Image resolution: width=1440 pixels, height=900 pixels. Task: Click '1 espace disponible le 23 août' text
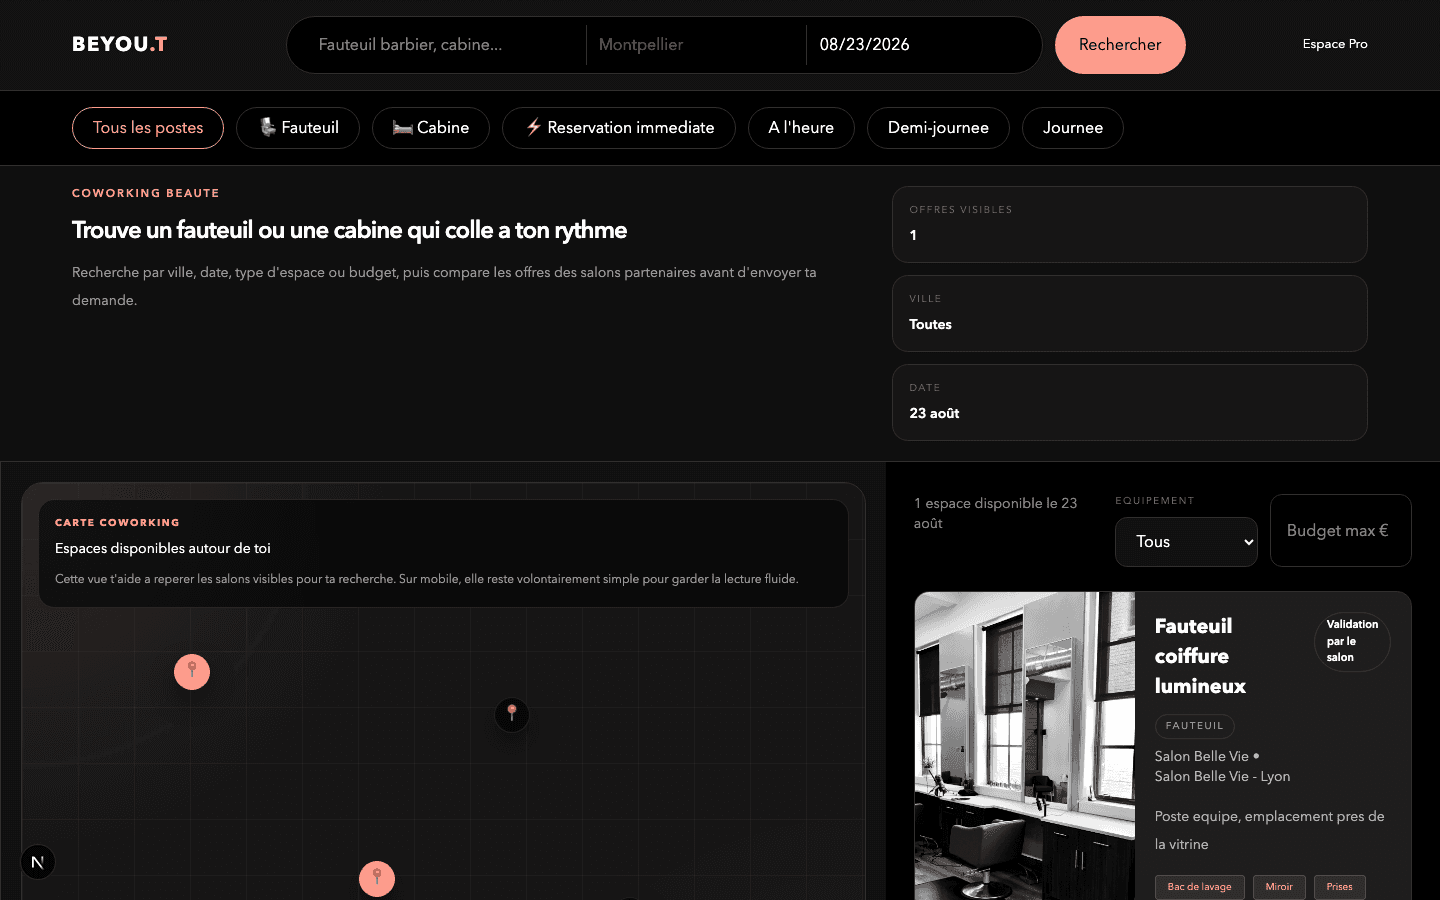(x=996, y=513)
